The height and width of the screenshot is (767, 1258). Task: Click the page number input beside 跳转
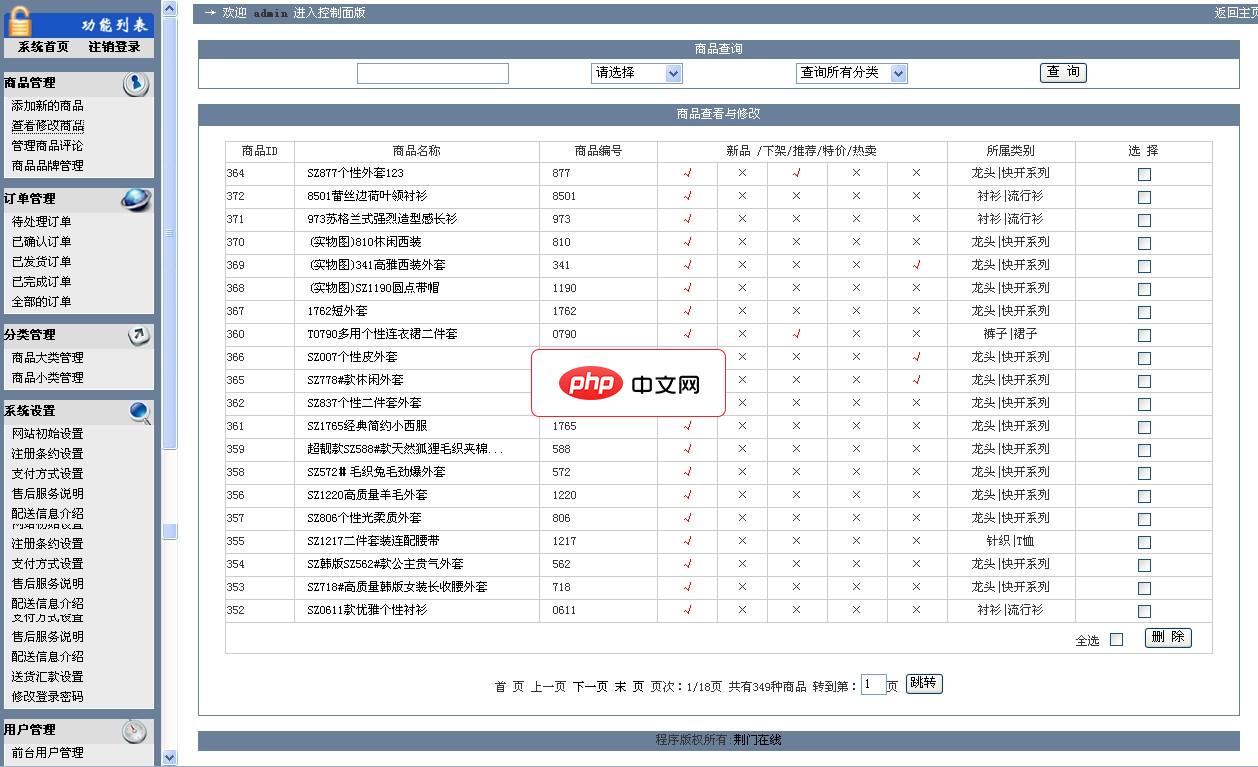point(875,684)
